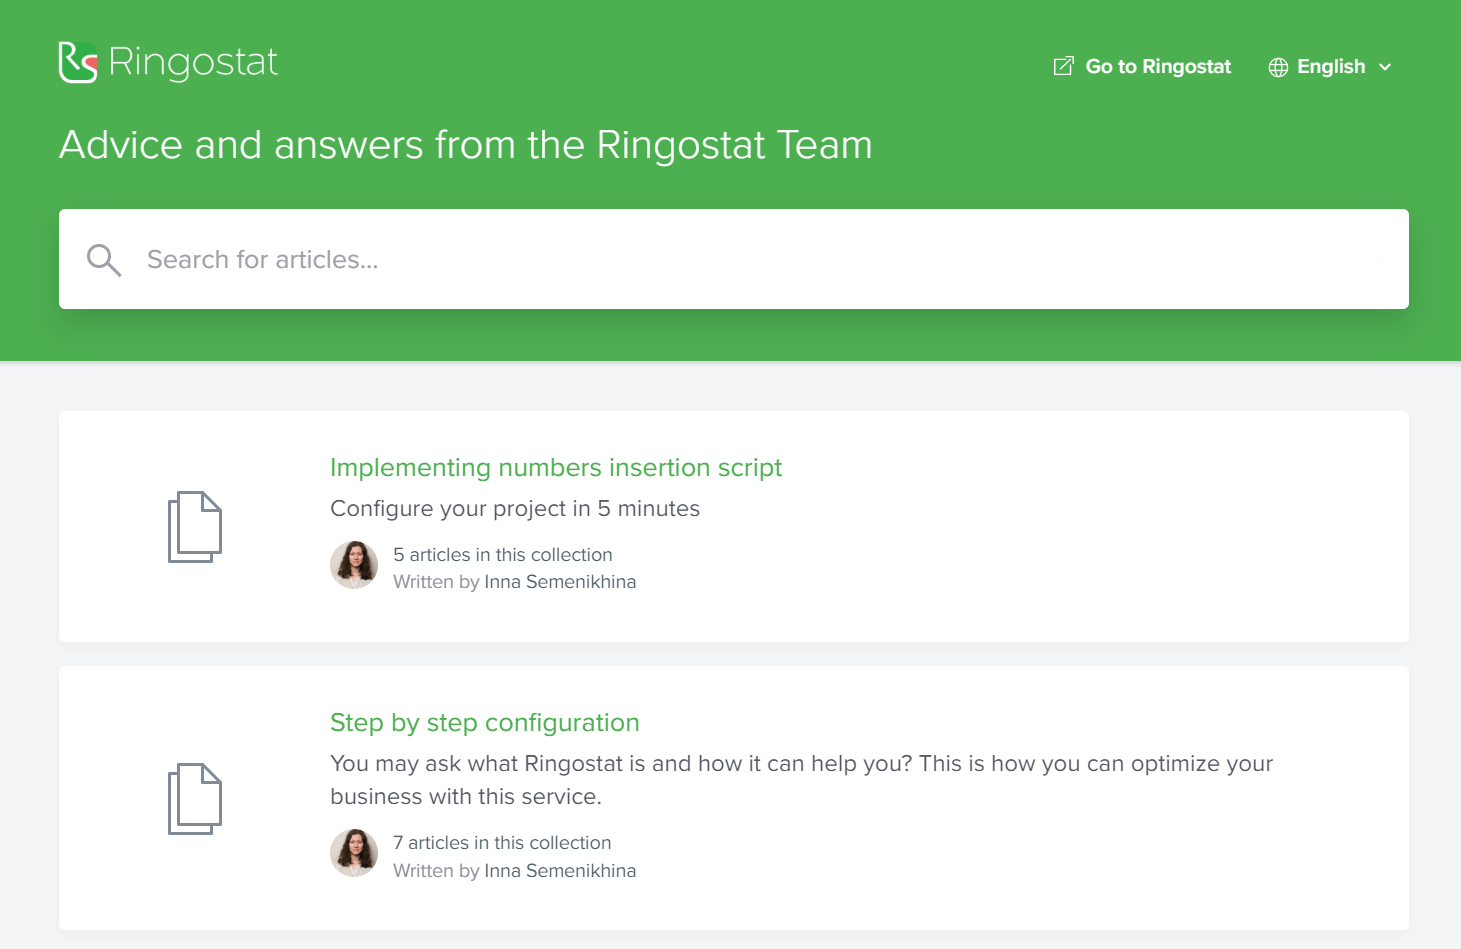1461x949 pixels.
Task: Expand the English language chevron
Action: [x=1385, y=67]
